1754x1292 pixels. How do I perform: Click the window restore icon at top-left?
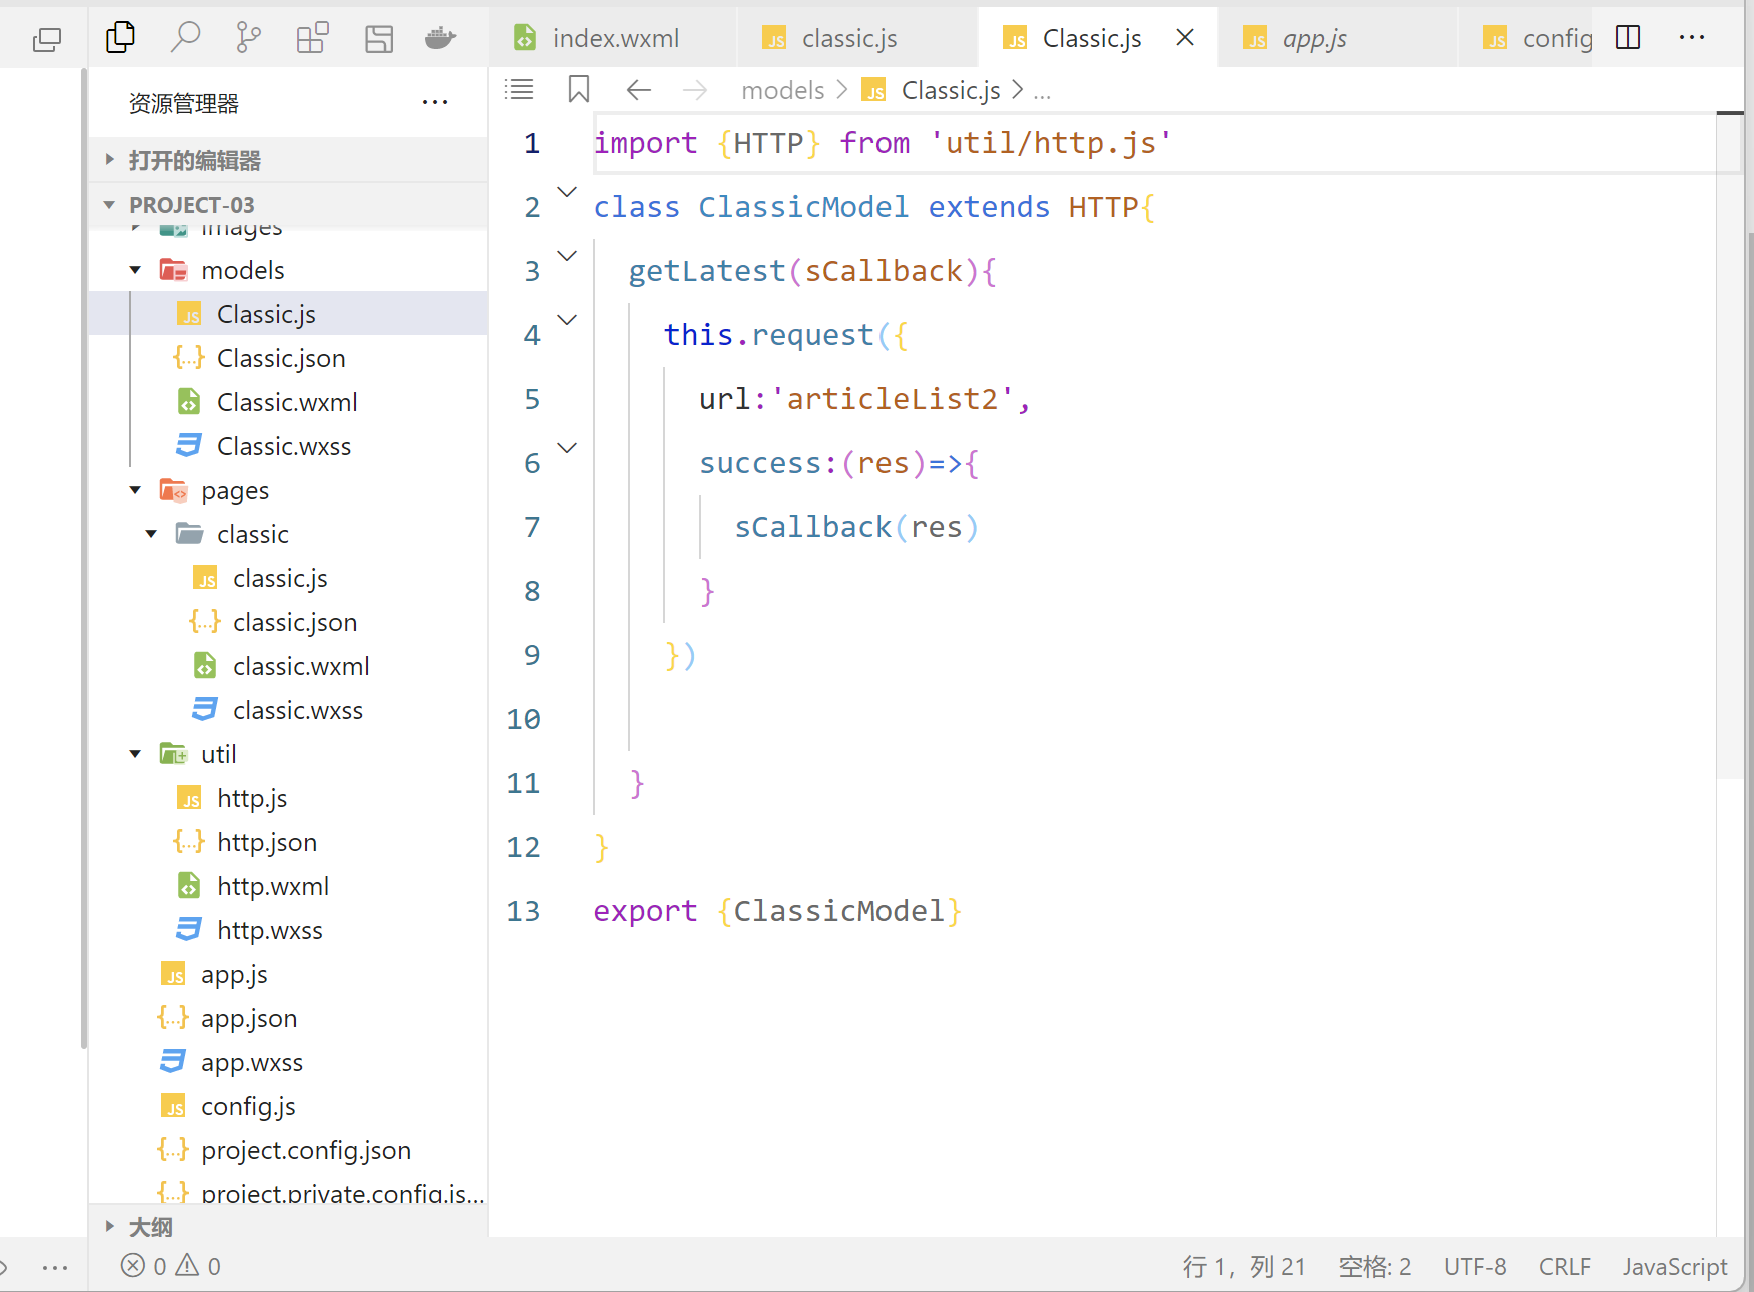pyautogui.click(x=47, y=39)
